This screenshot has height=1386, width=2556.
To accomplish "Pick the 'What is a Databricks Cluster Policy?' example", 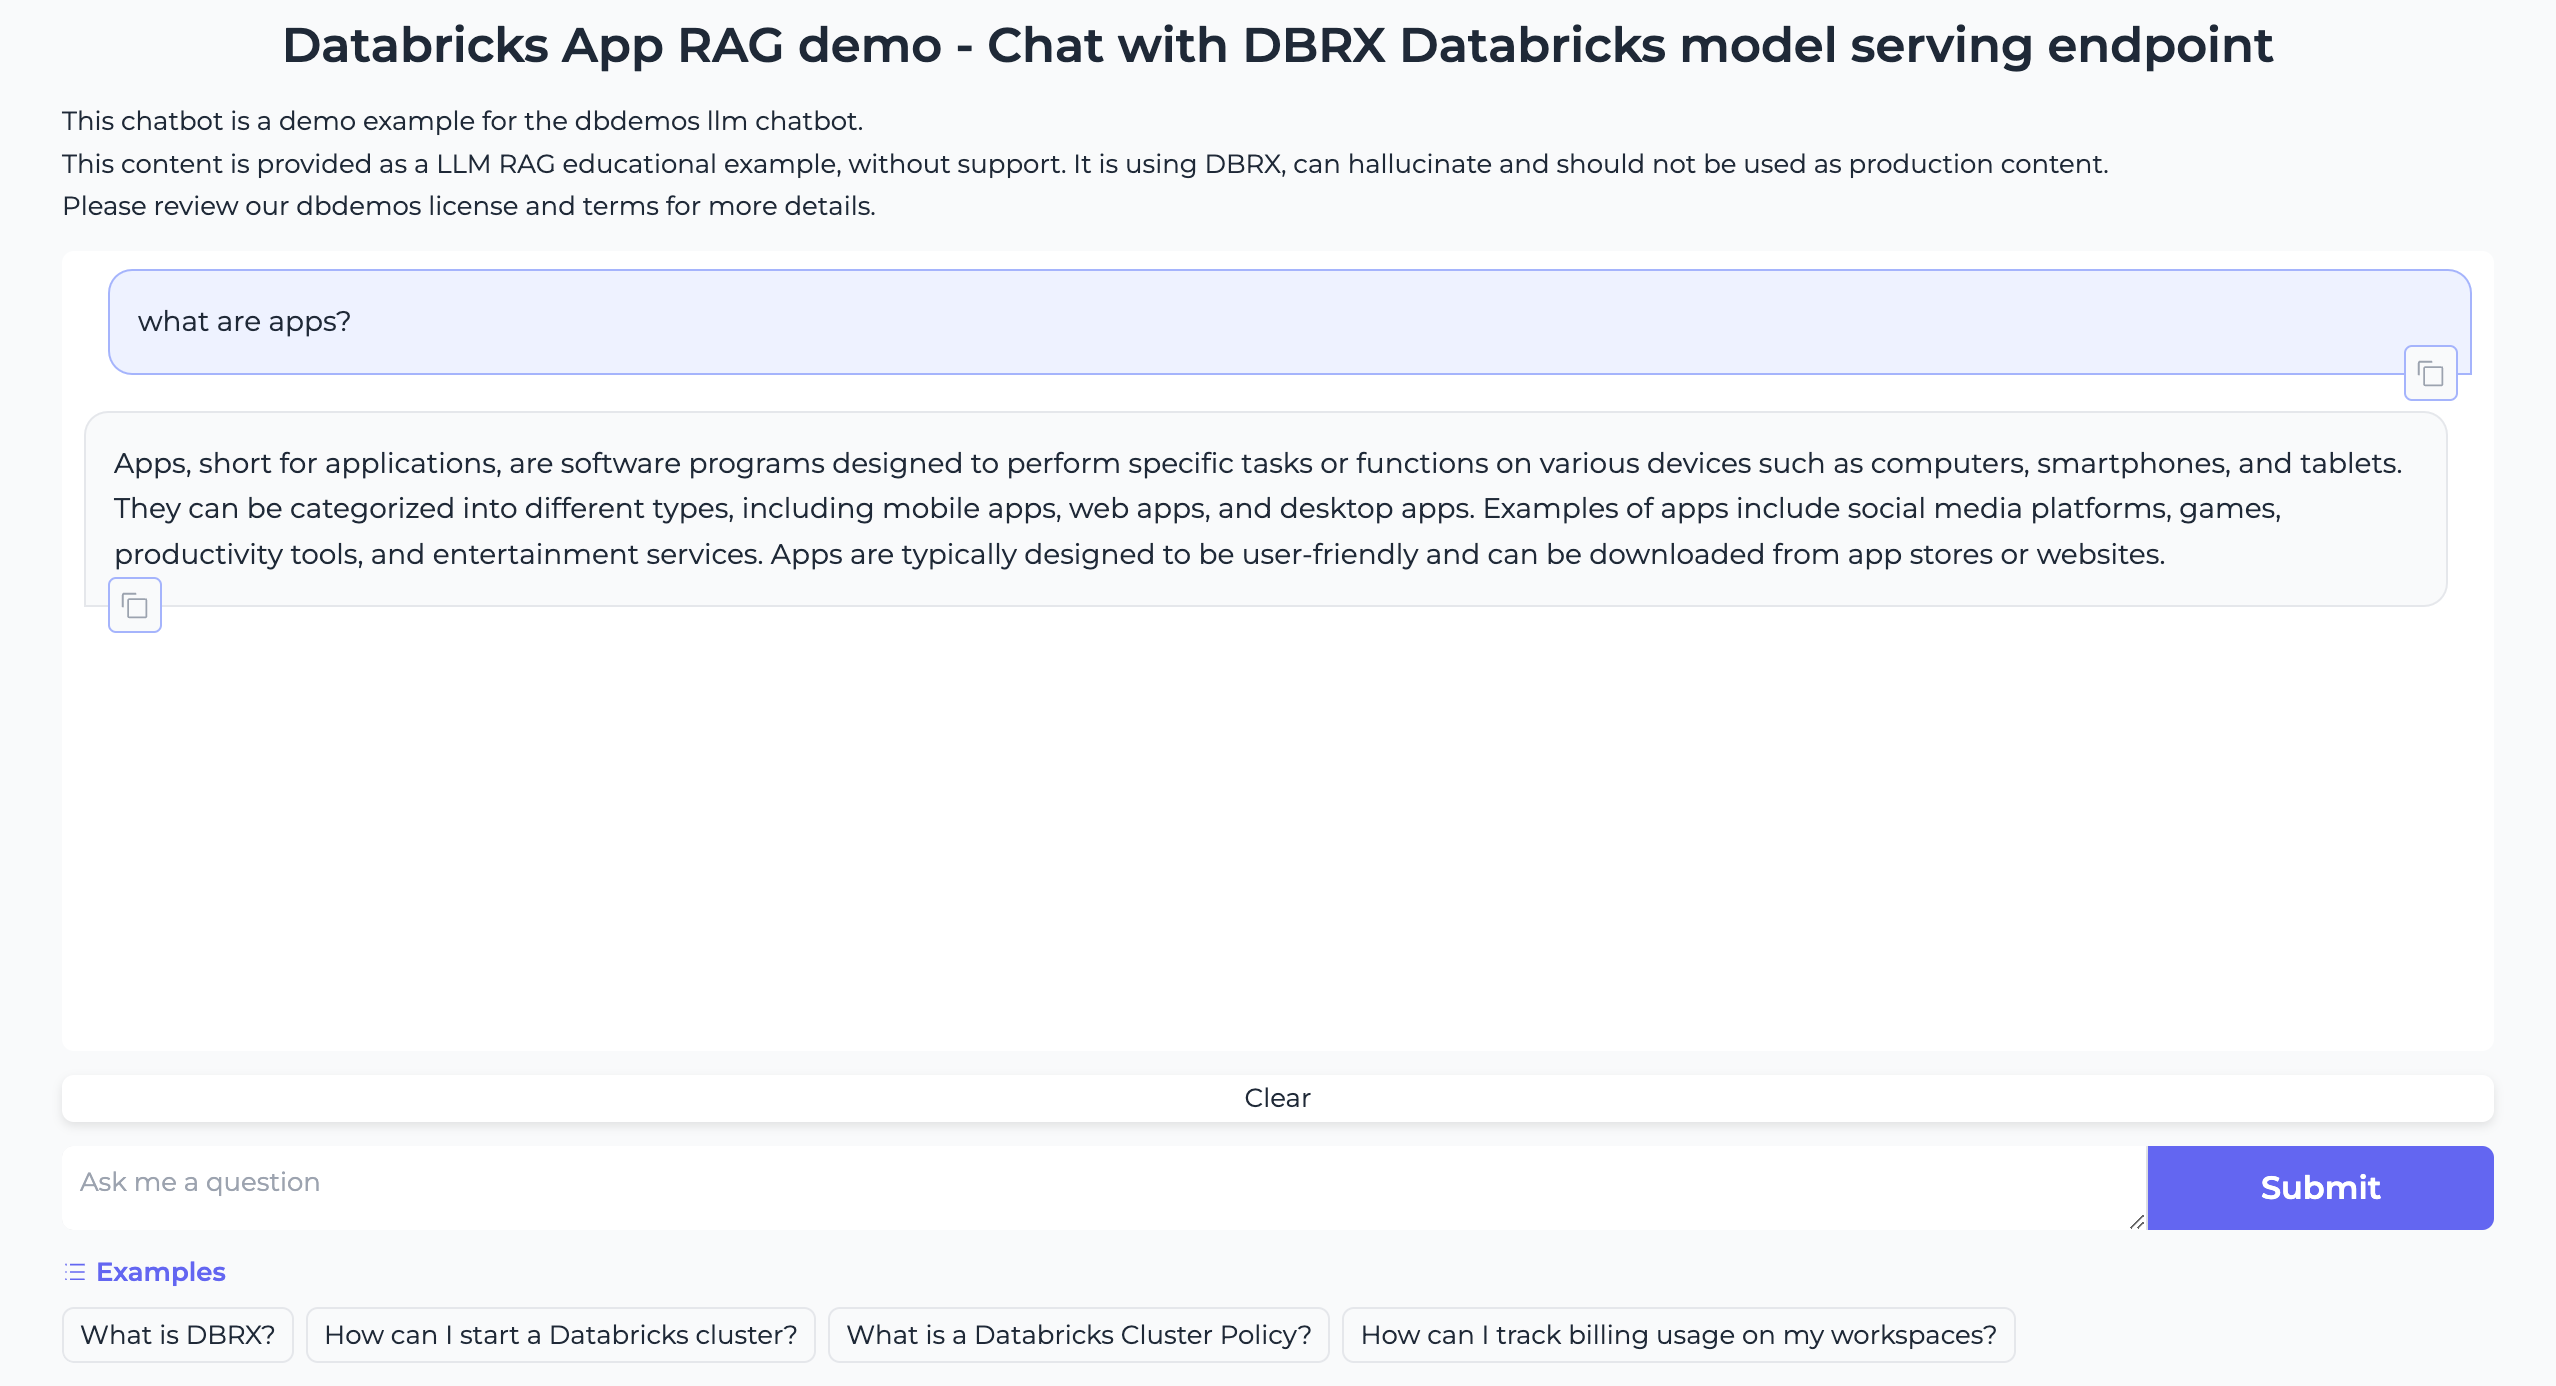I will coord(1079,1335).
